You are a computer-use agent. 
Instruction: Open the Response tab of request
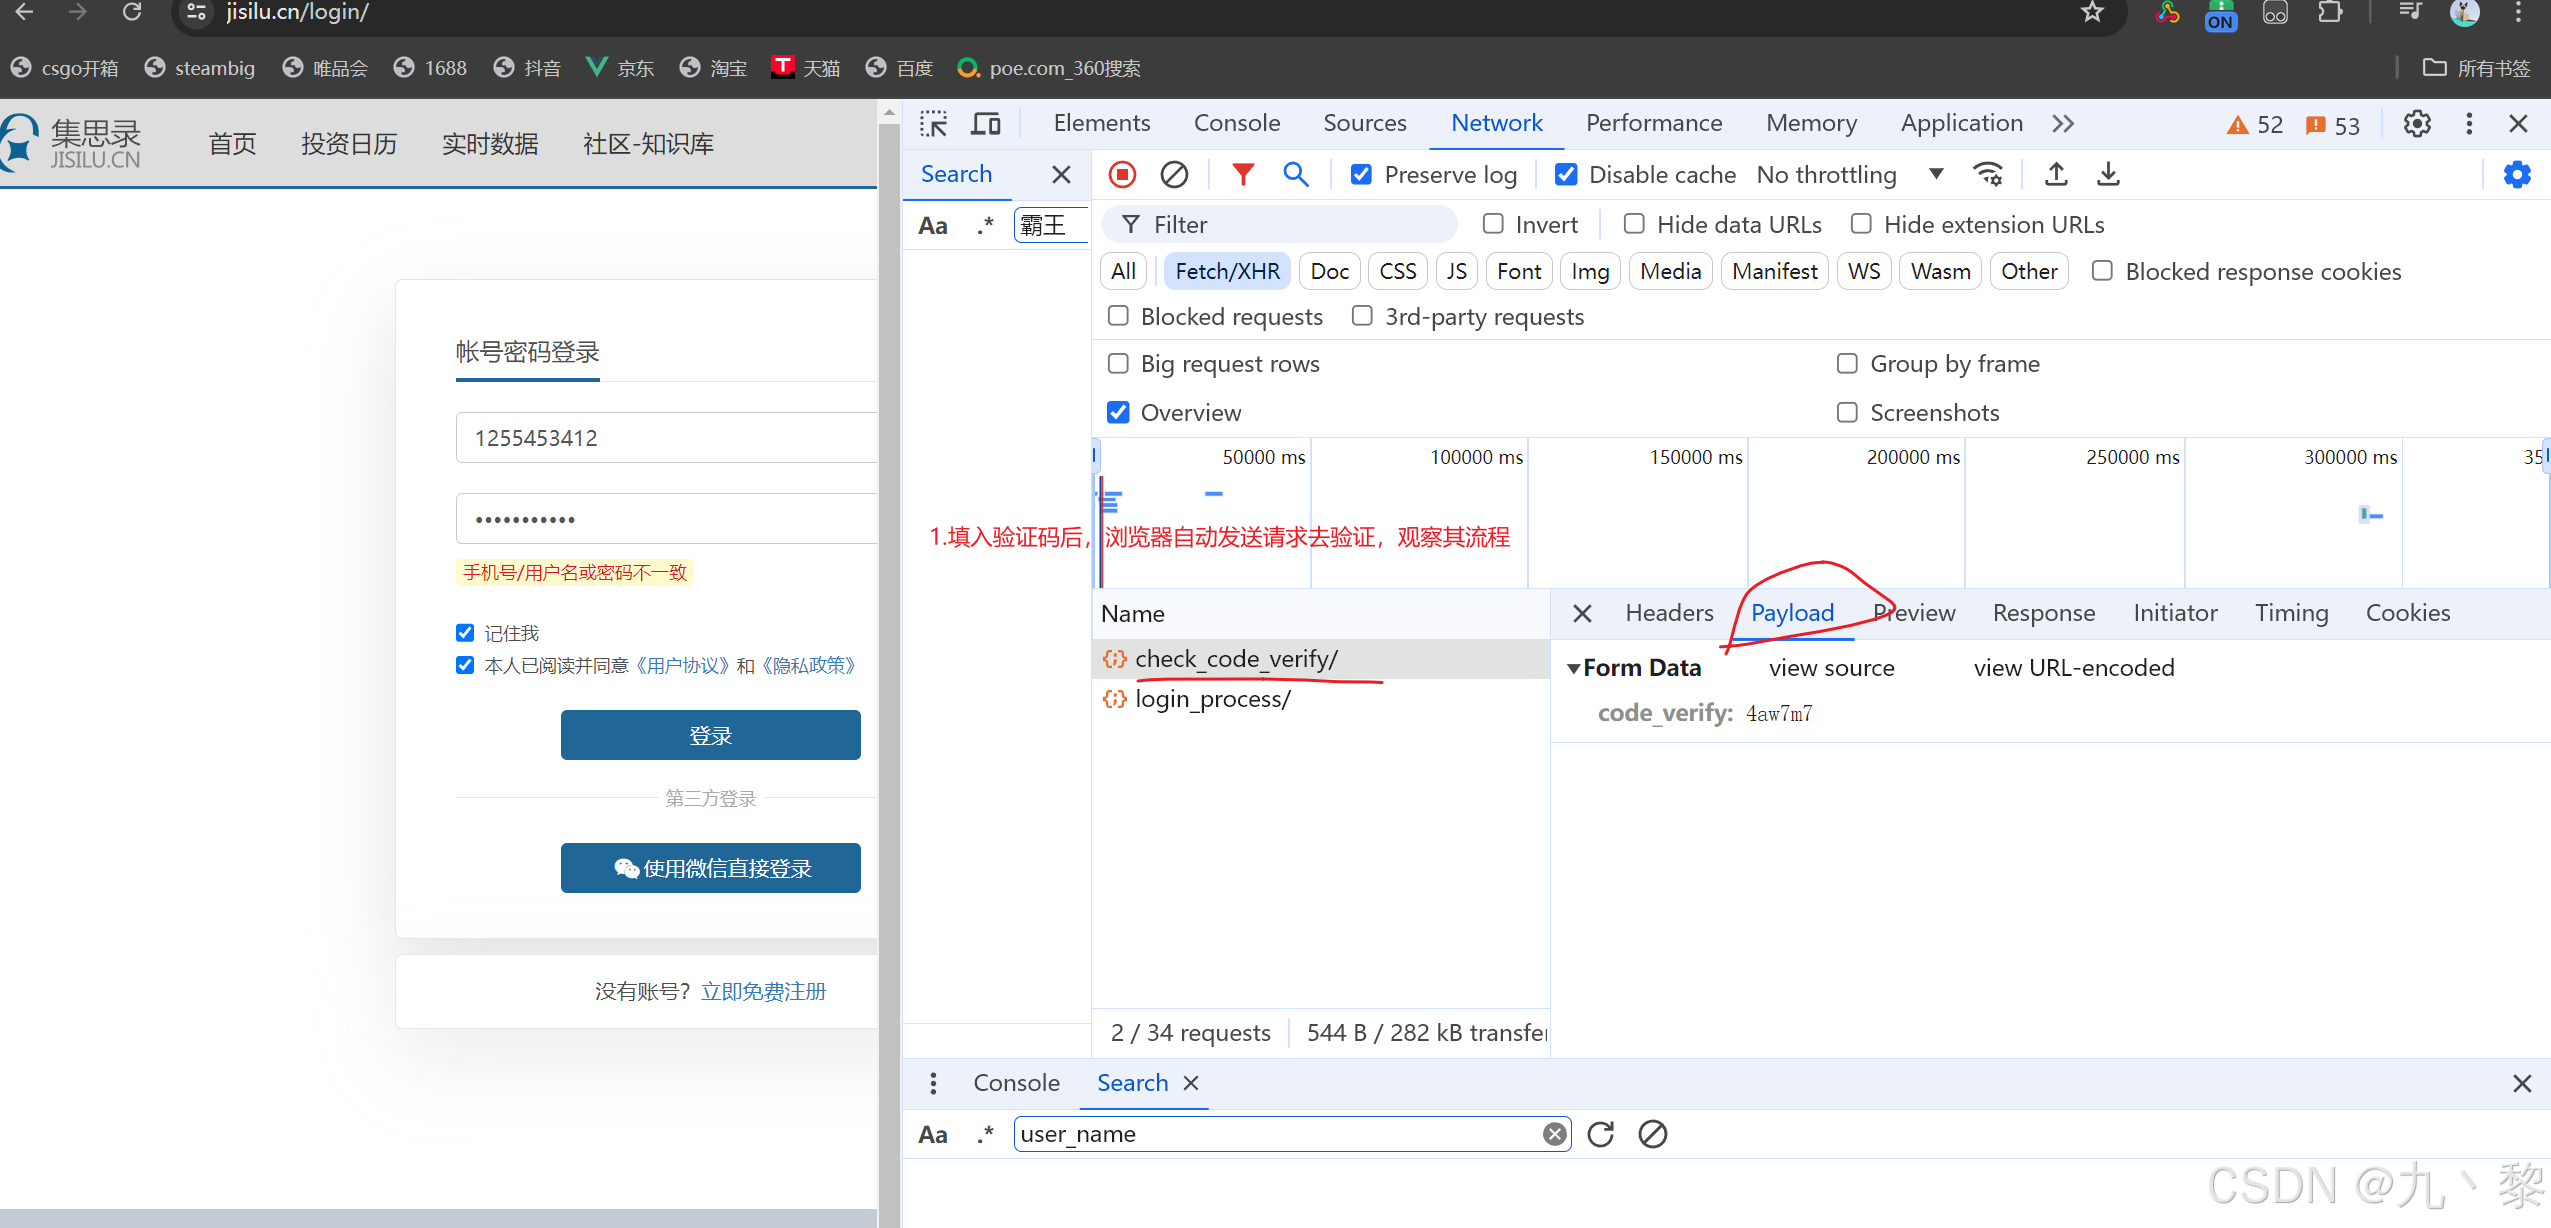click(x=2043, y=613)
